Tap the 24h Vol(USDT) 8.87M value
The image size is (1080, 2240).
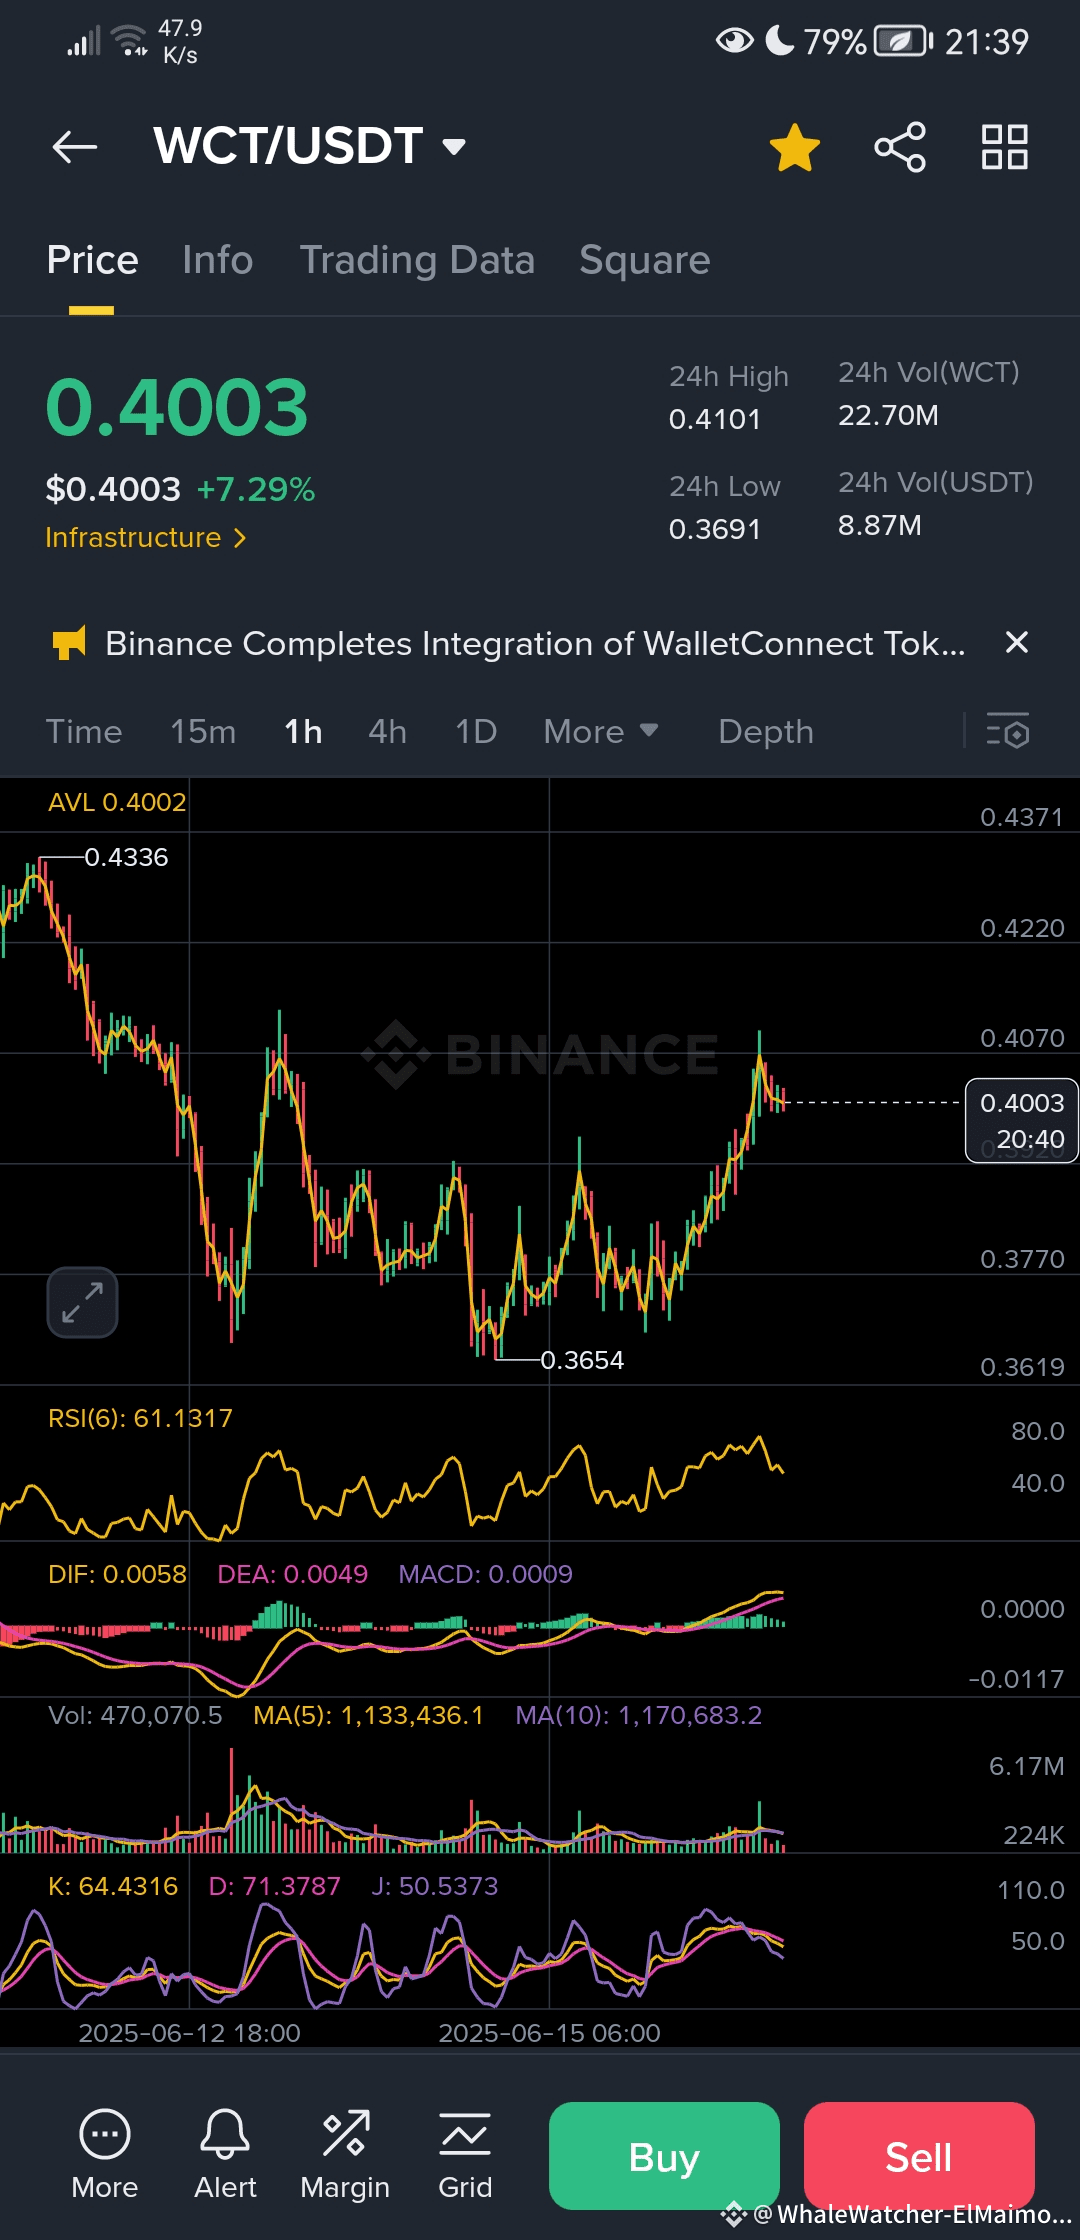pos(879,525)
